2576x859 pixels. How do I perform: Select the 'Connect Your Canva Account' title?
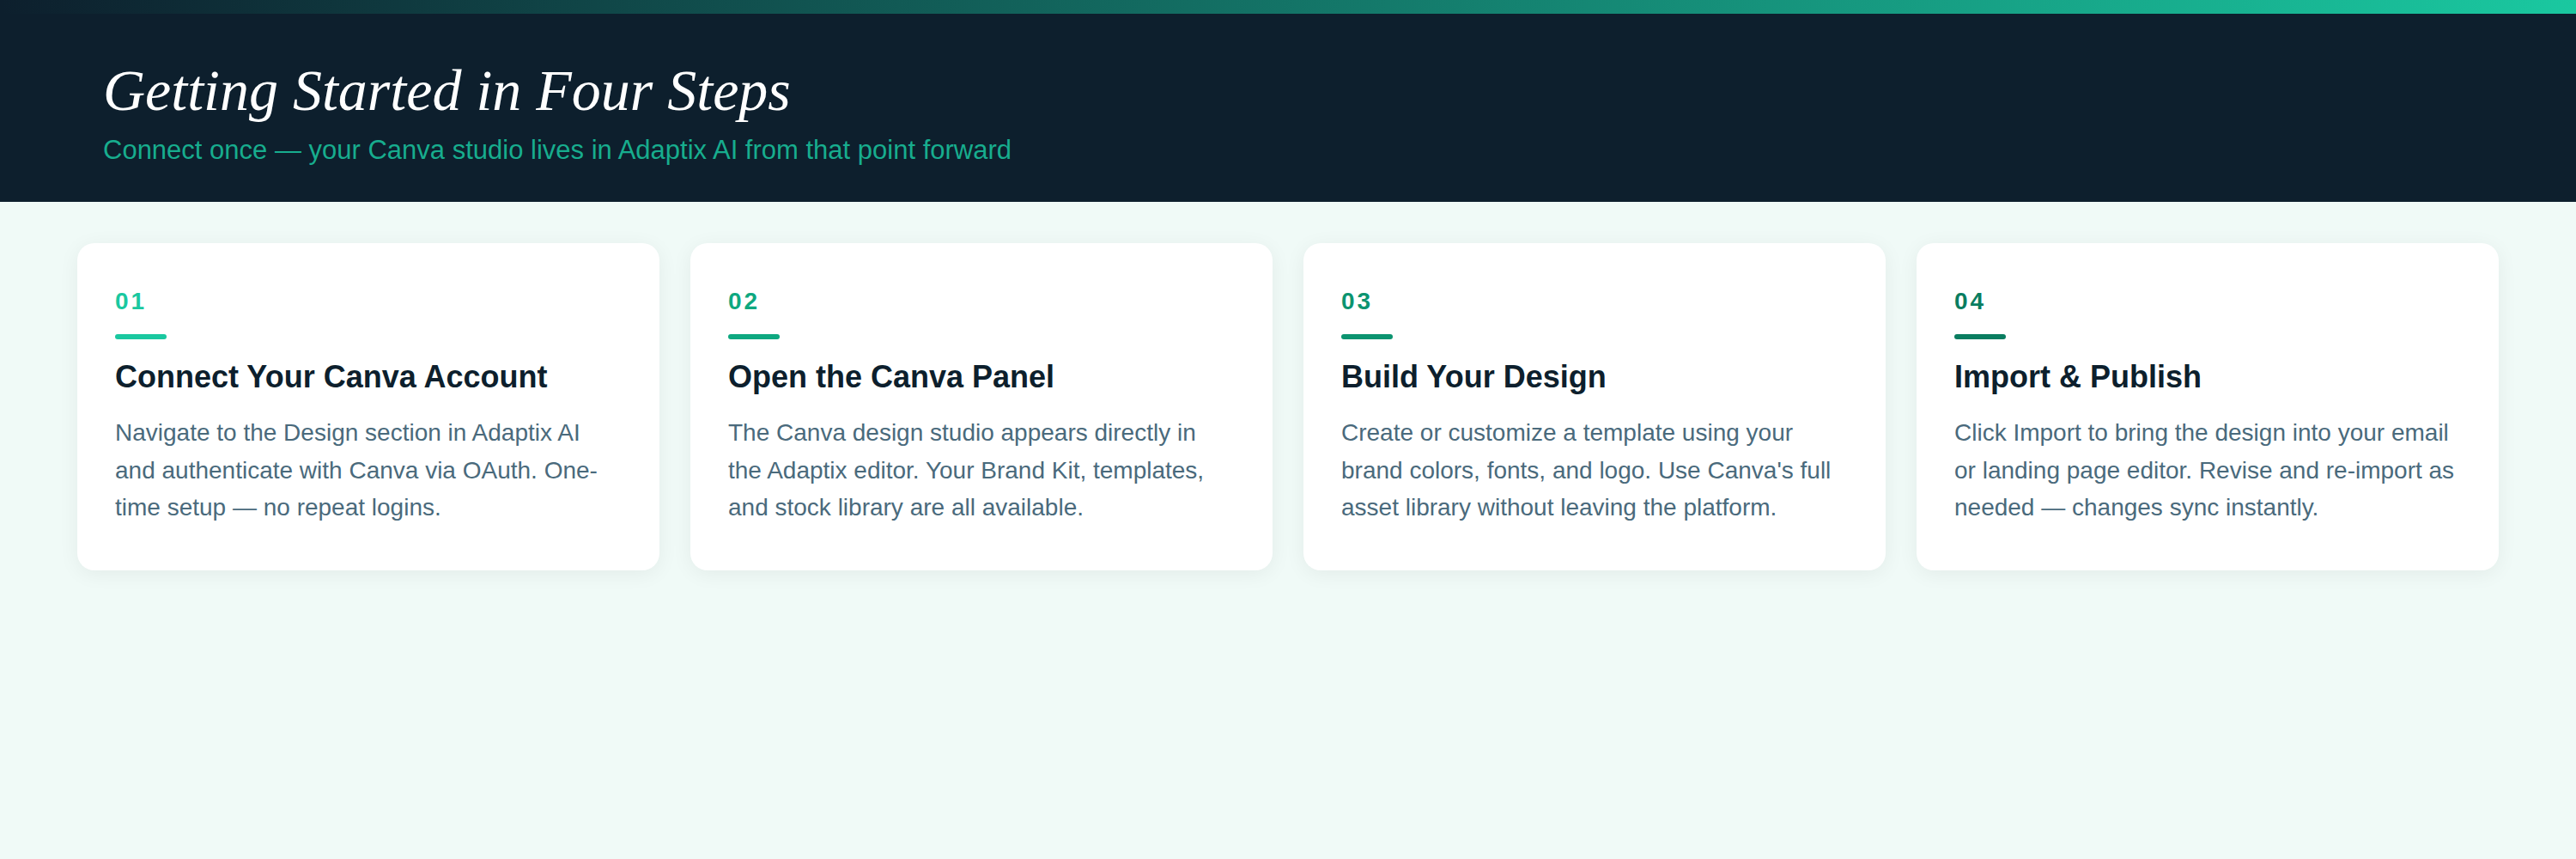pyautogui.click(x=331, y=377)
